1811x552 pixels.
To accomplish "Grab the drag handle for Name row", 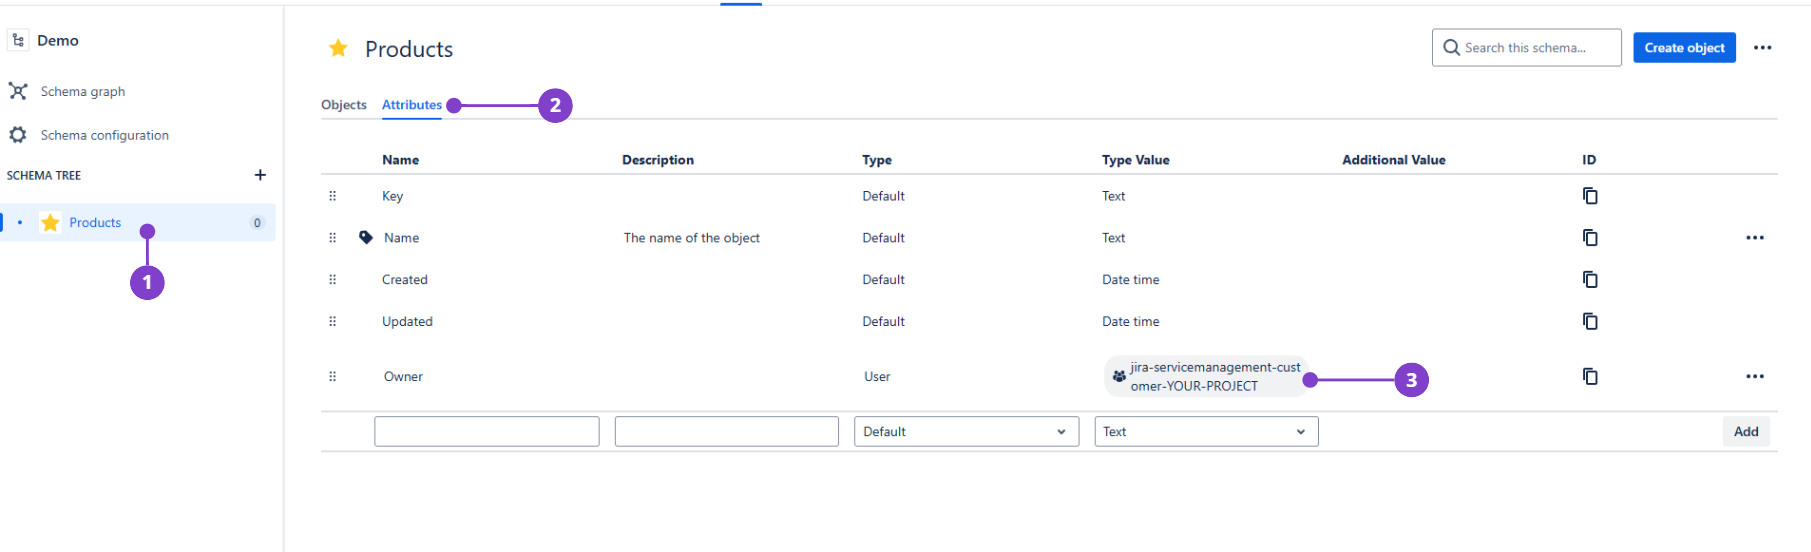I will pyautogui.click(x=333, y=238).
